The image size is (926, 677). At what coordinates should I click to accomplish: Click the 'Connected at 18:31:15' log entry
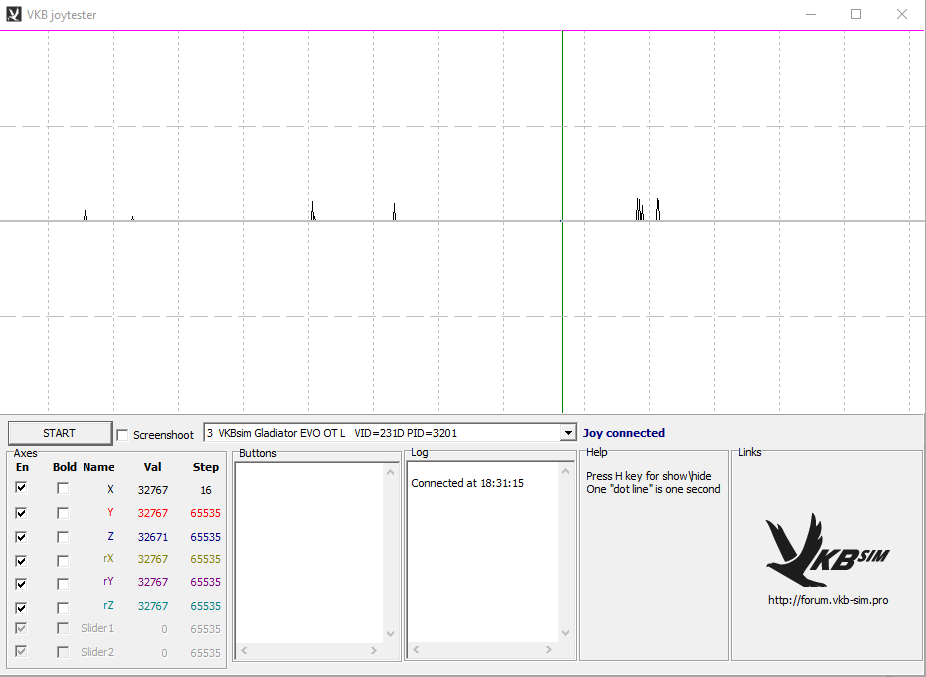tap(467, 483)
